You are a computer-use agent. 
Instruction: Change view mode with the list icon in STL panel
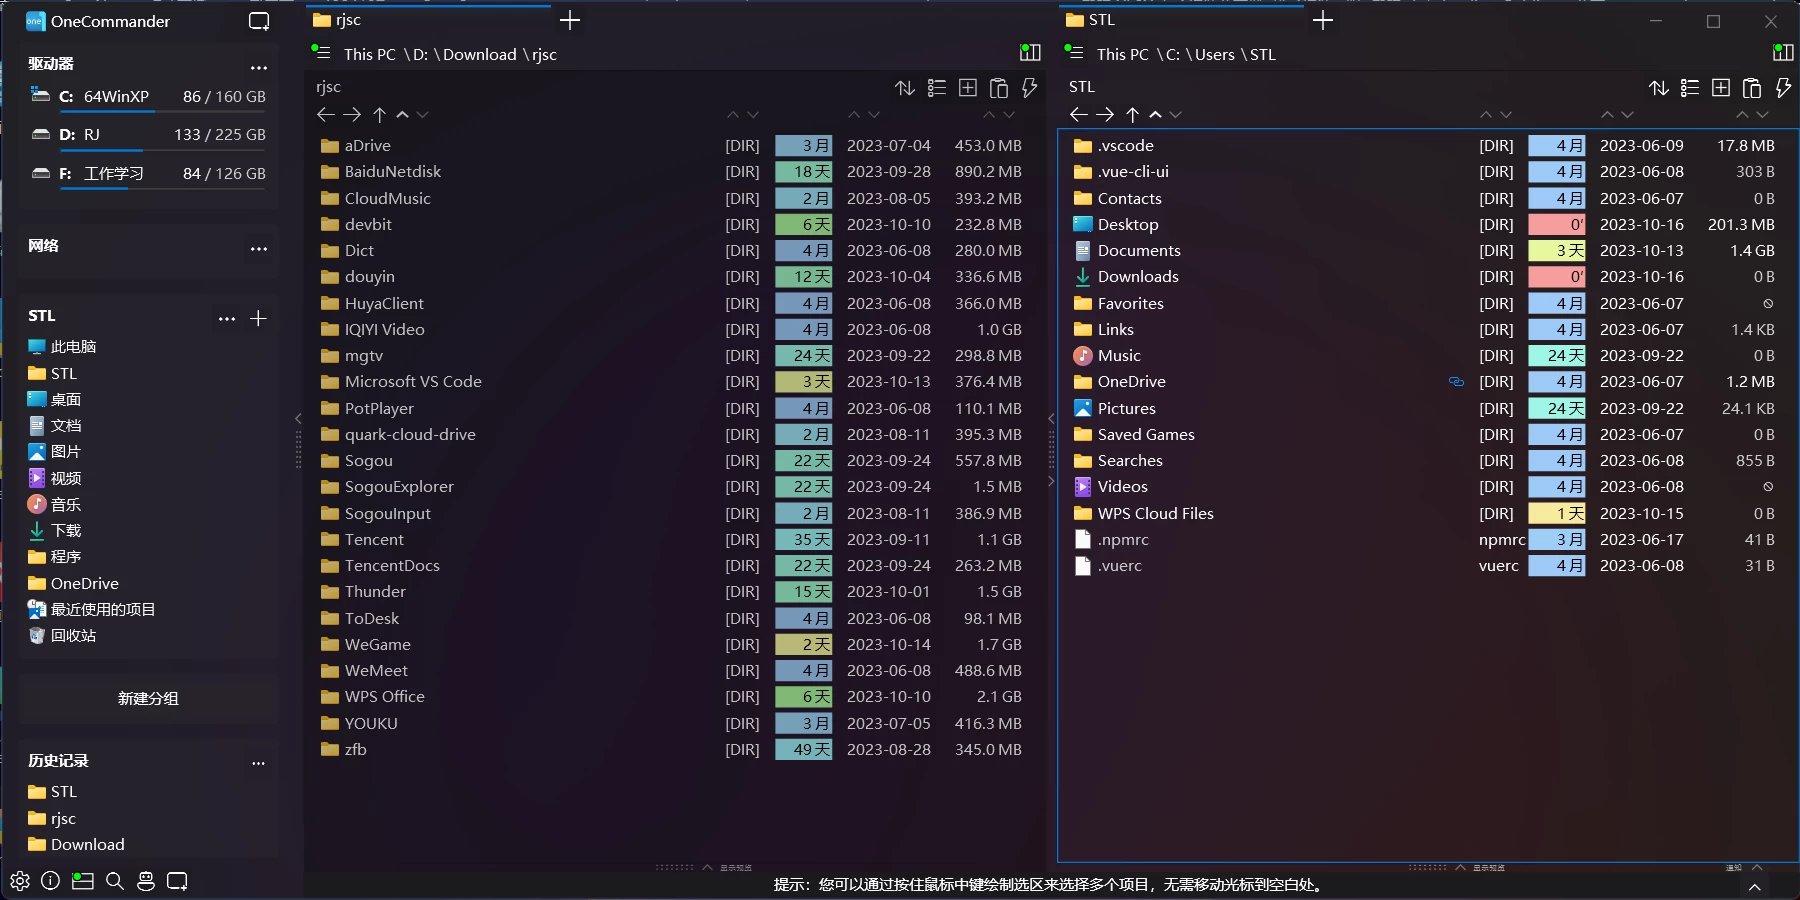[1690, 88]
